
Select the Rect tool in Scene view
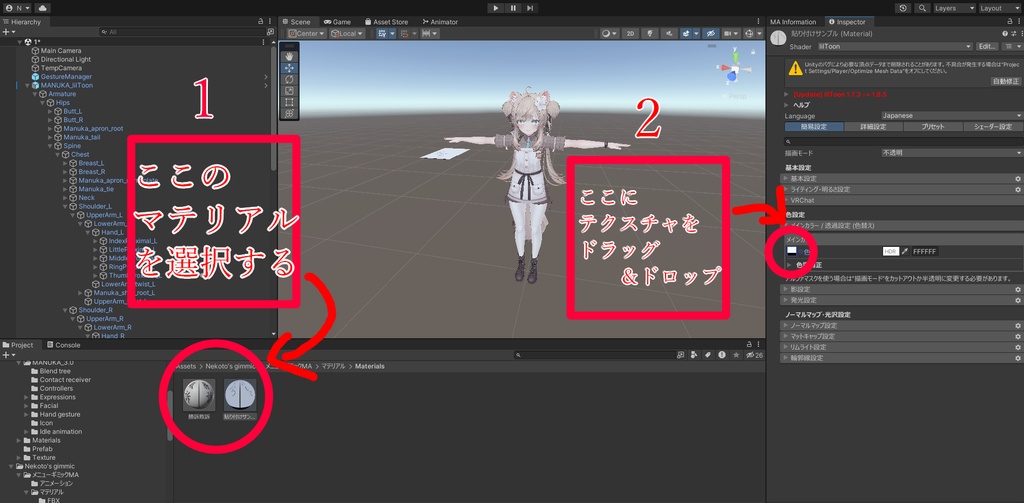(x=289, y=102)
